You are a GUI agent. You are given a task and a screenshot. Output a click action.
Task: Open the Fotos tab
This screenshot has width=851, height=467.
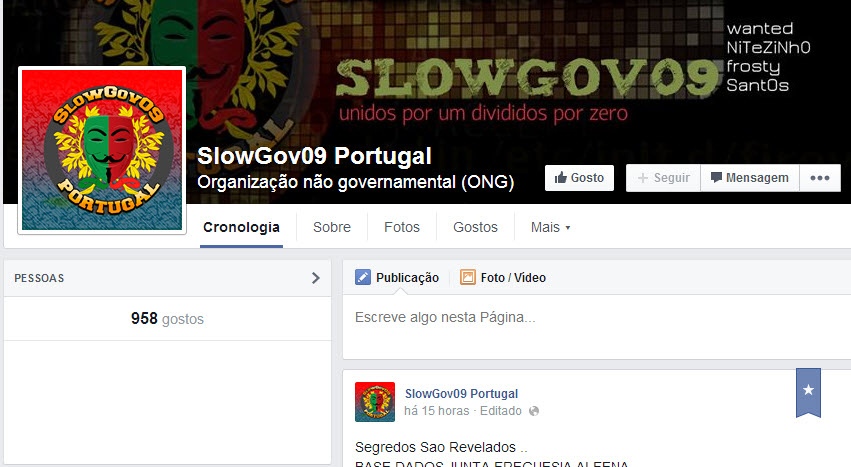point(402,227)
